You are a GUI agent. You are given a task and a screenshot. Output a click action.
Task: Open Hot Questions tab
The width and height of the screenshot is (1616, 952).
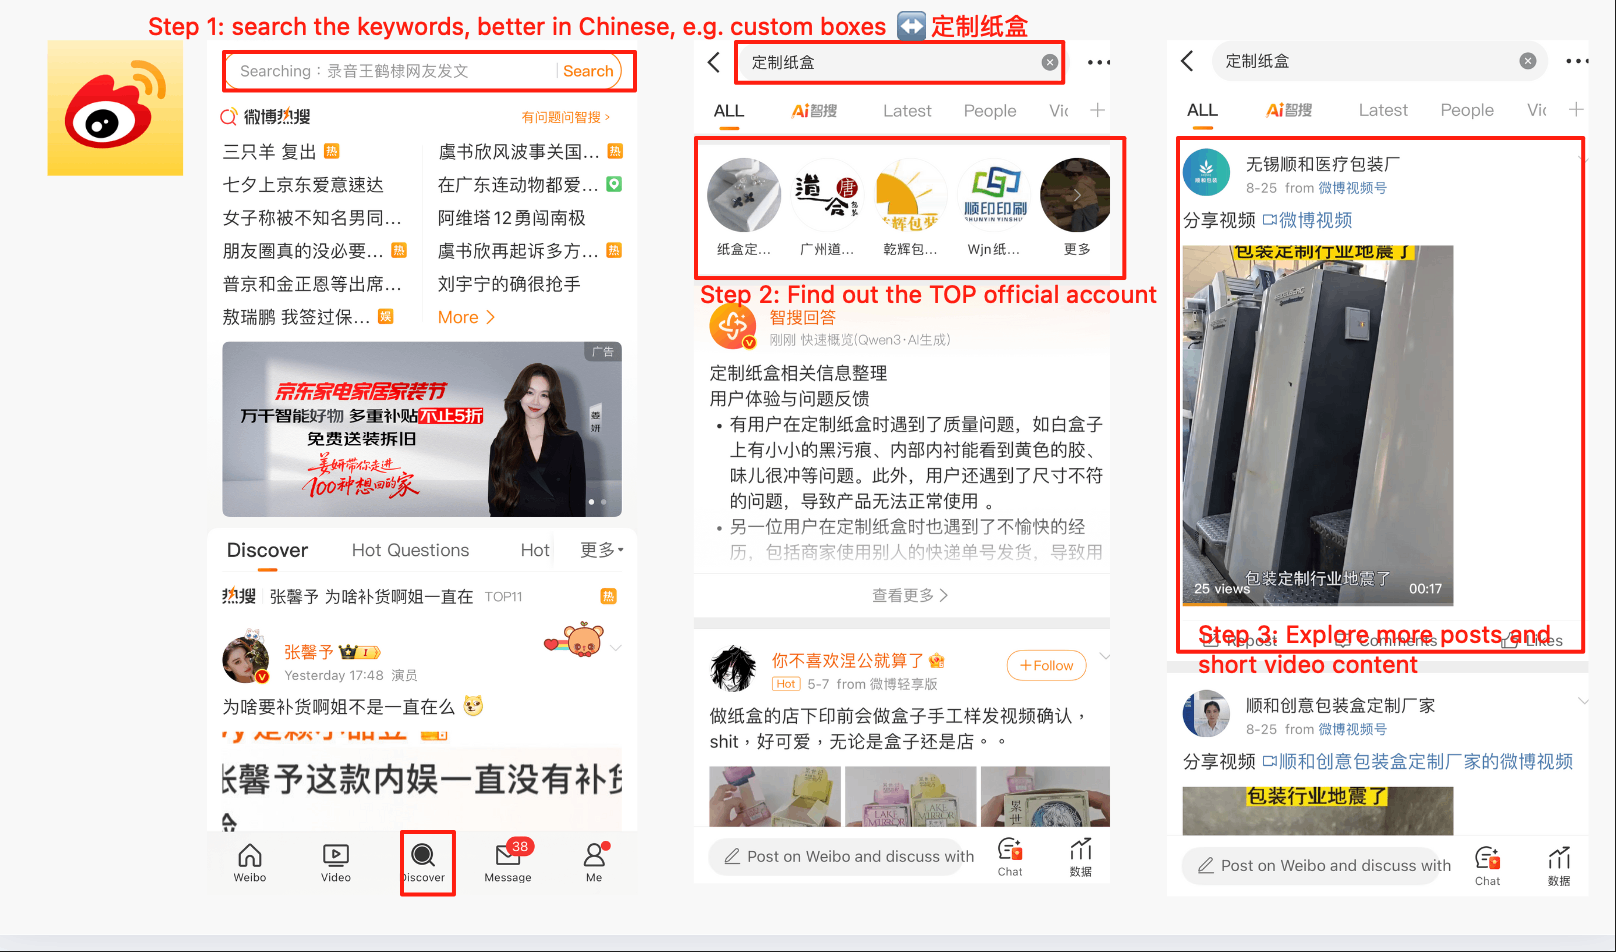[410, 550]
